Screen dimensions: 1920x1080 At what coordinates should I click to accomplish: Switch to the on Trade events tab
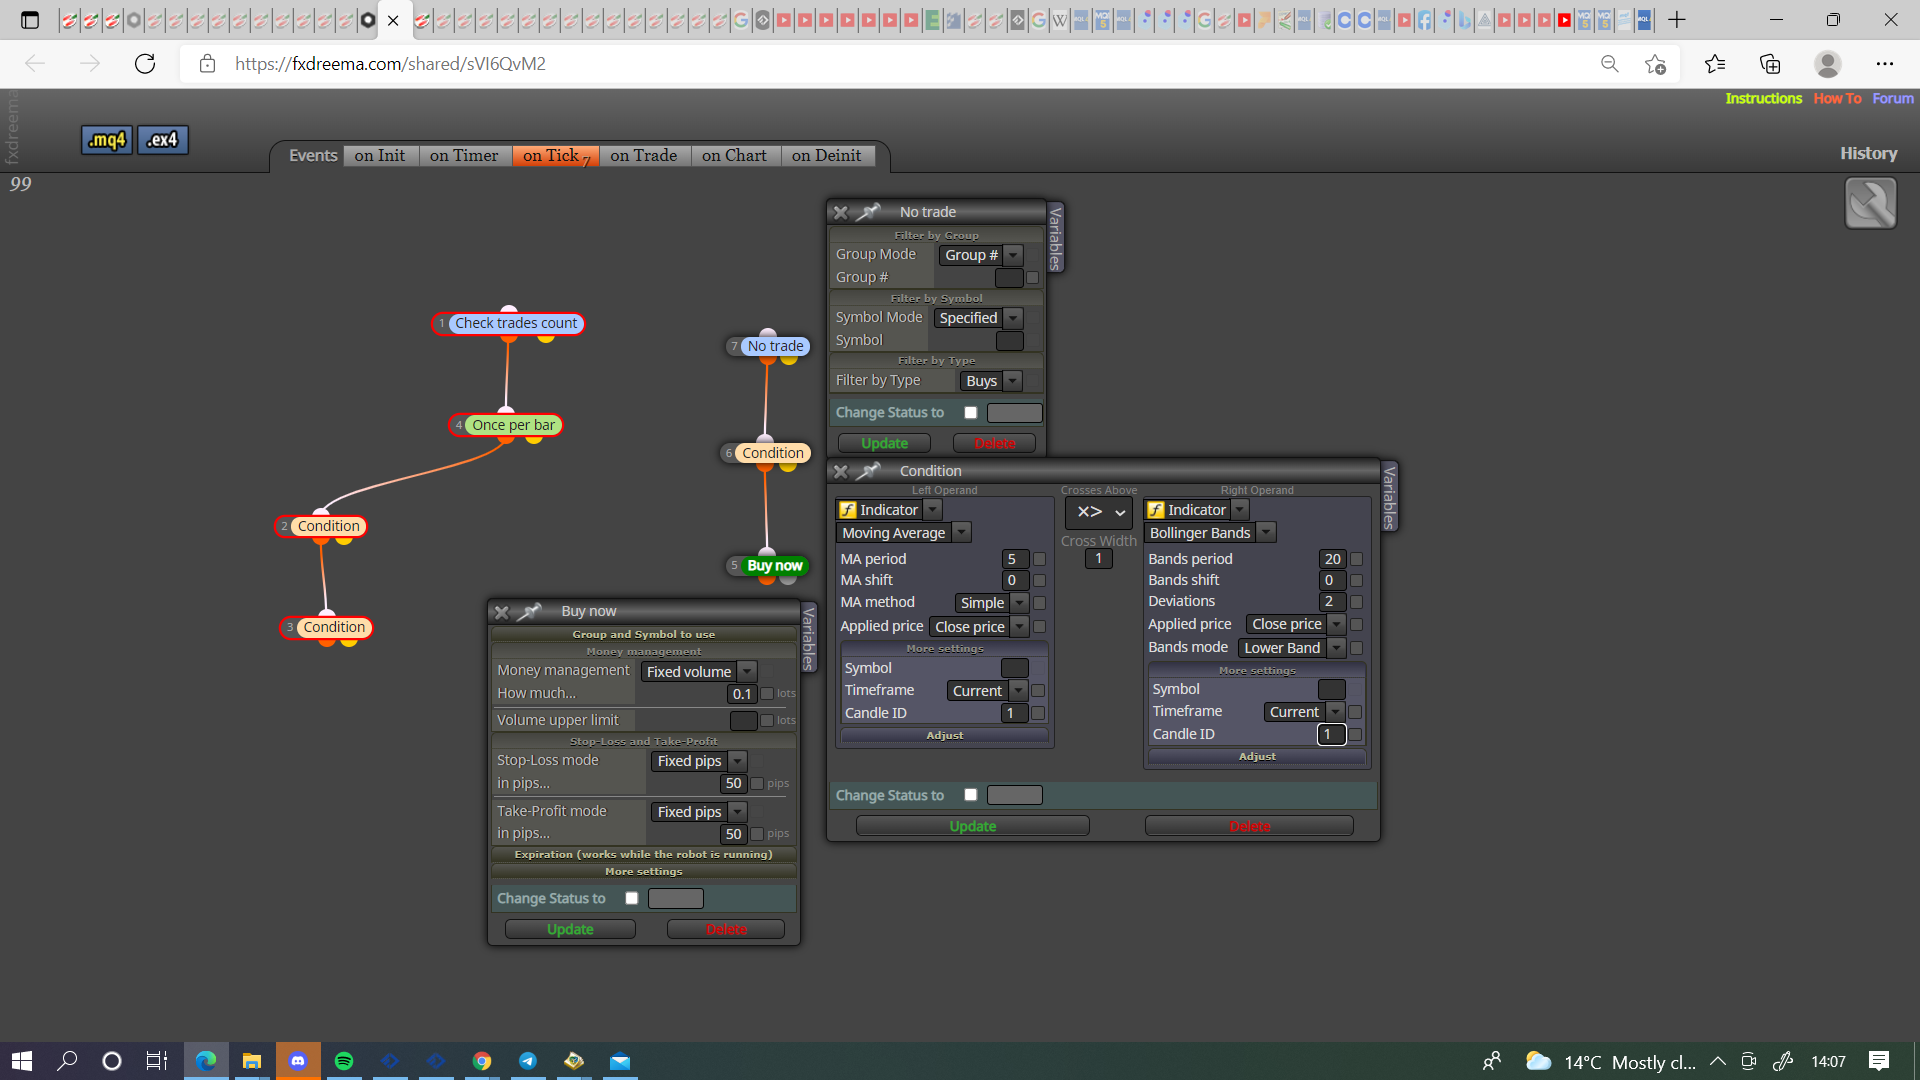click(644, 156)
